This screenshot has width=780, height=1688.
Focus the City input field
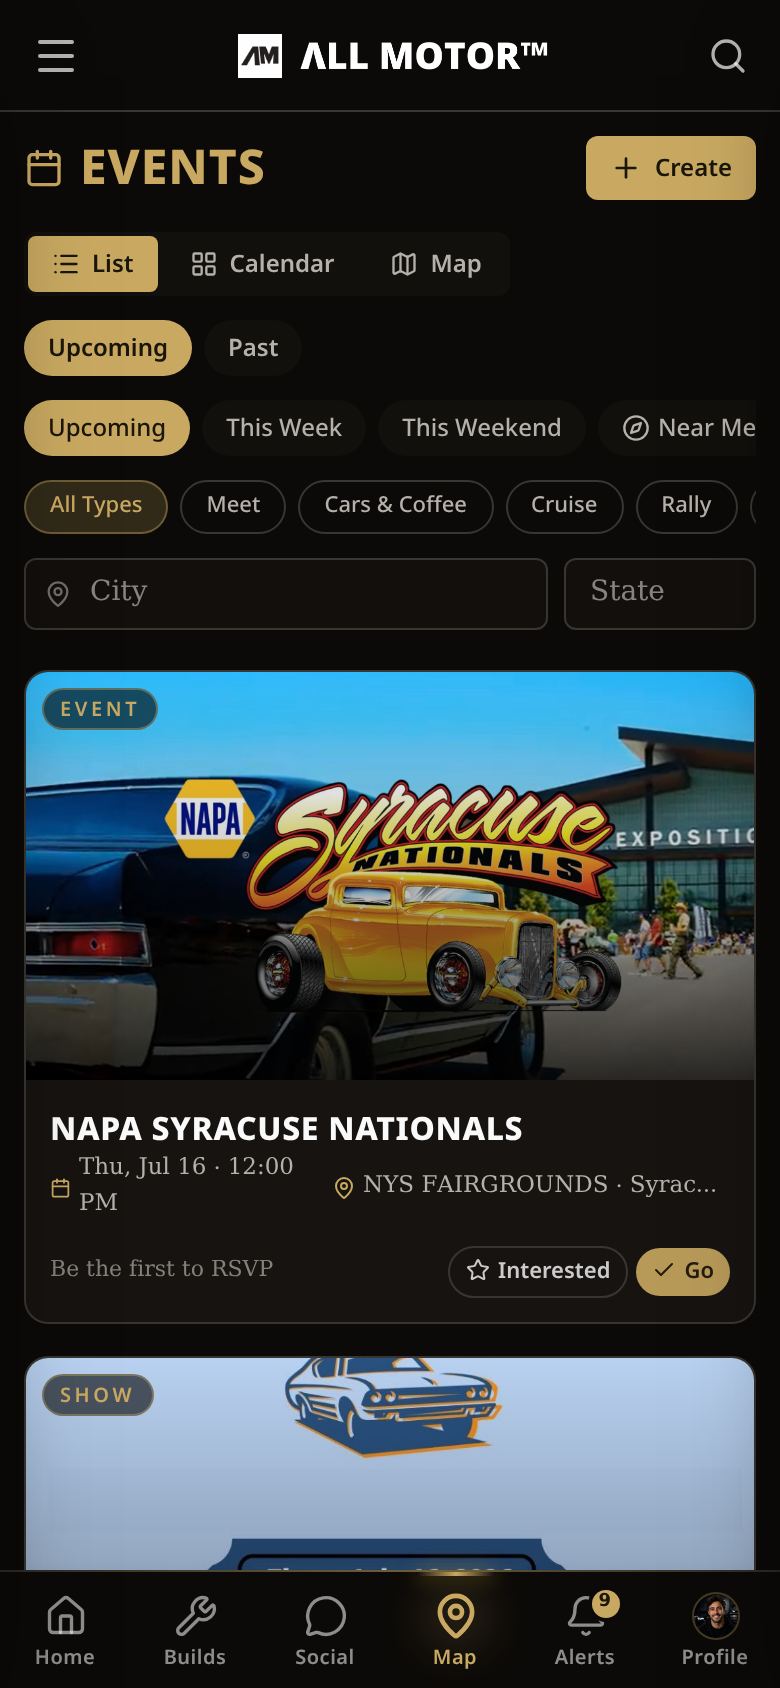tap(286, 594)
